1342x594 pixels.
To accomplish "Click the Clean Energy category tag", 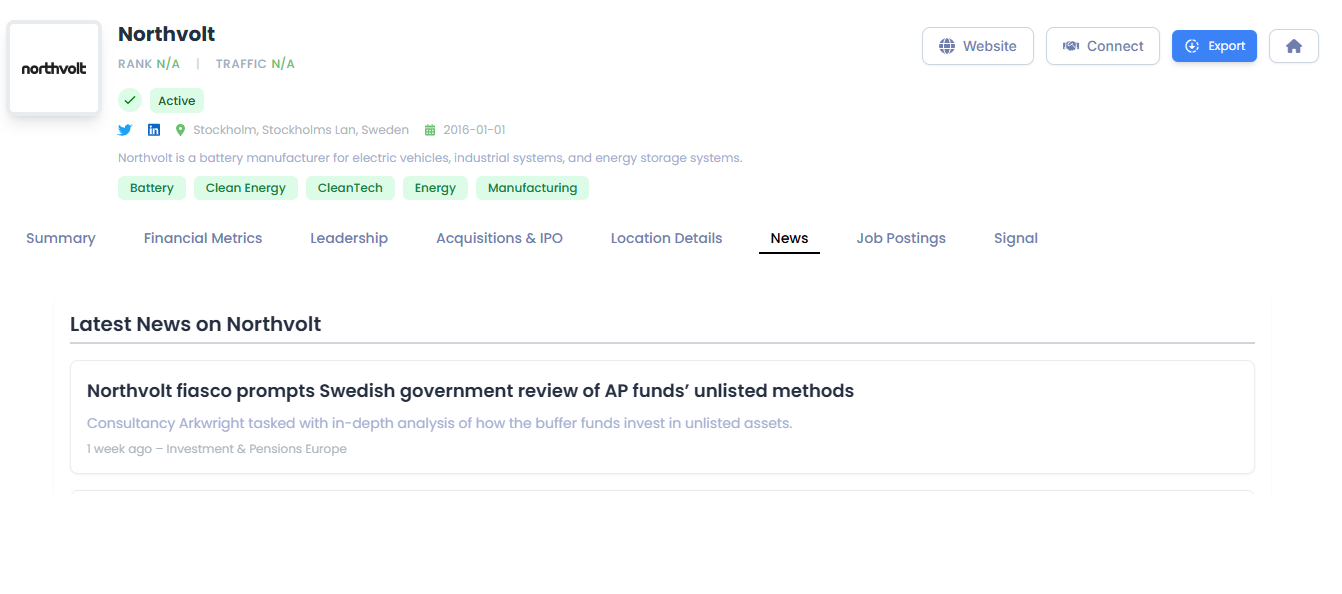I will coord(246,188).
